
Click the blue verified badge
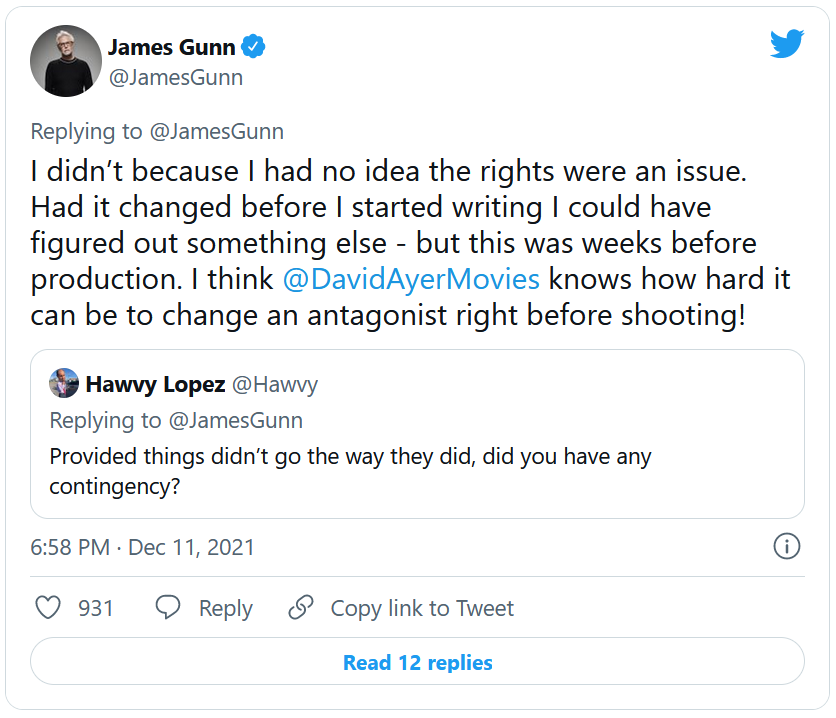coord(255,46)
